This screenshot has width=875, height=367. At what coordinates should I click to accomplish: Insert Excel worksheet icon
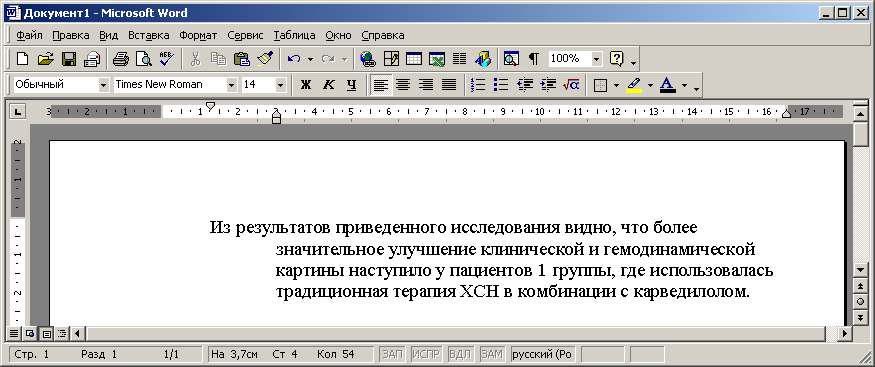pyautogui.click(x=436, y=58)
